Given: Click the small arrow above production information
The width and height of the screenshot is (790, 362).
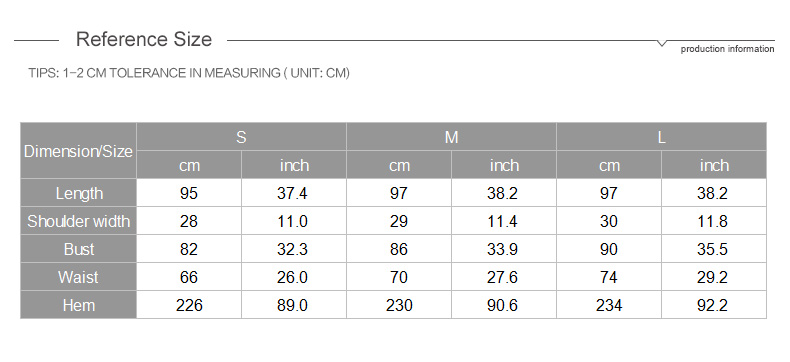Looking at the screenshot, I should coord(662,43).
